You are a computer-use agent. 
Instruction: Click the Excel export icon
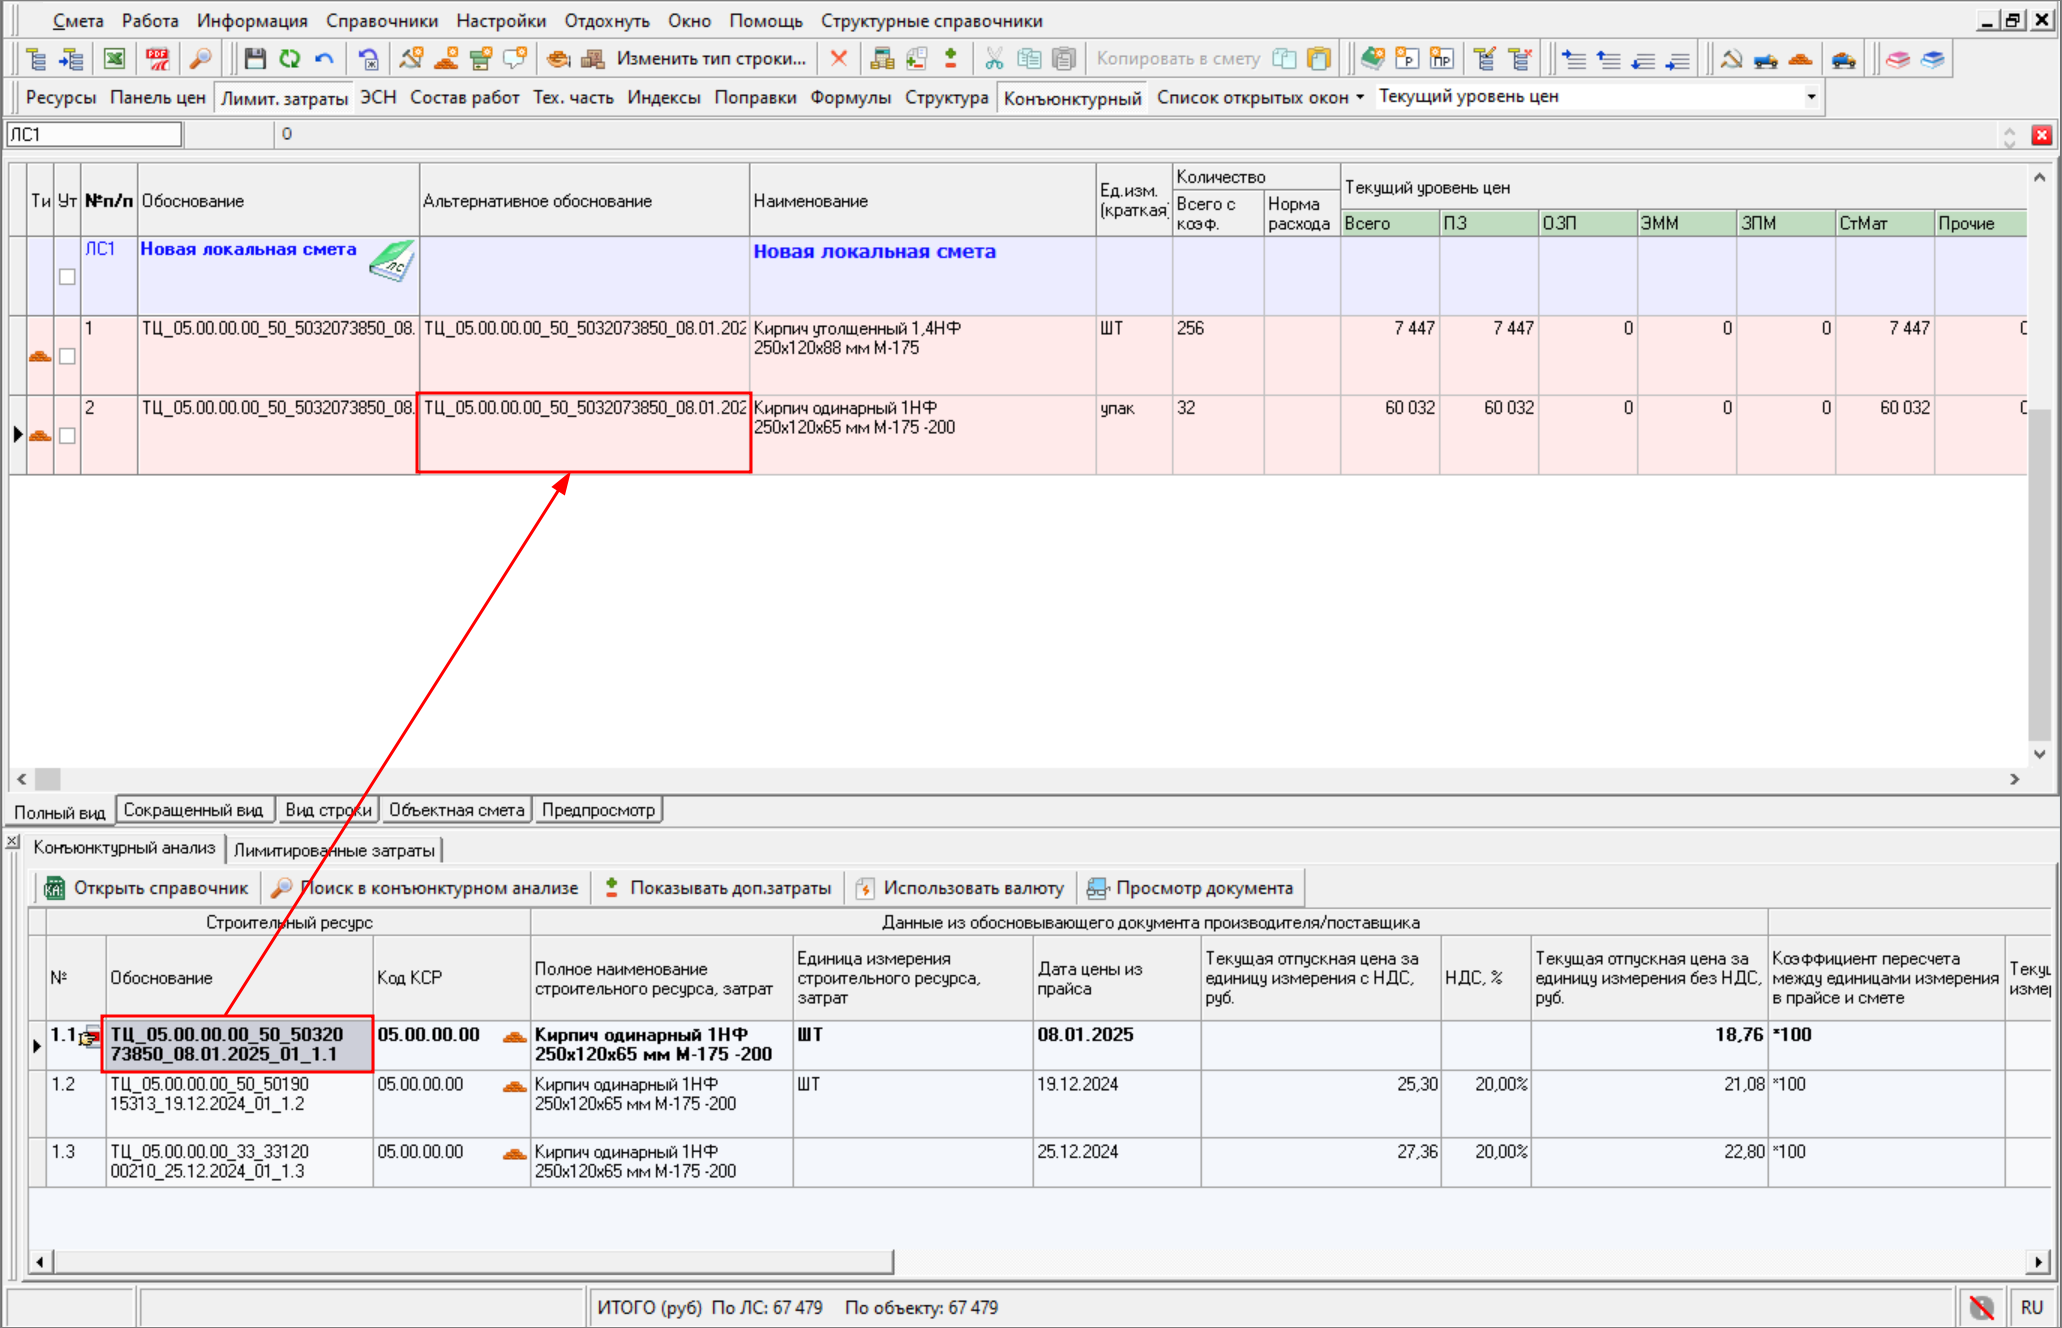115,59
